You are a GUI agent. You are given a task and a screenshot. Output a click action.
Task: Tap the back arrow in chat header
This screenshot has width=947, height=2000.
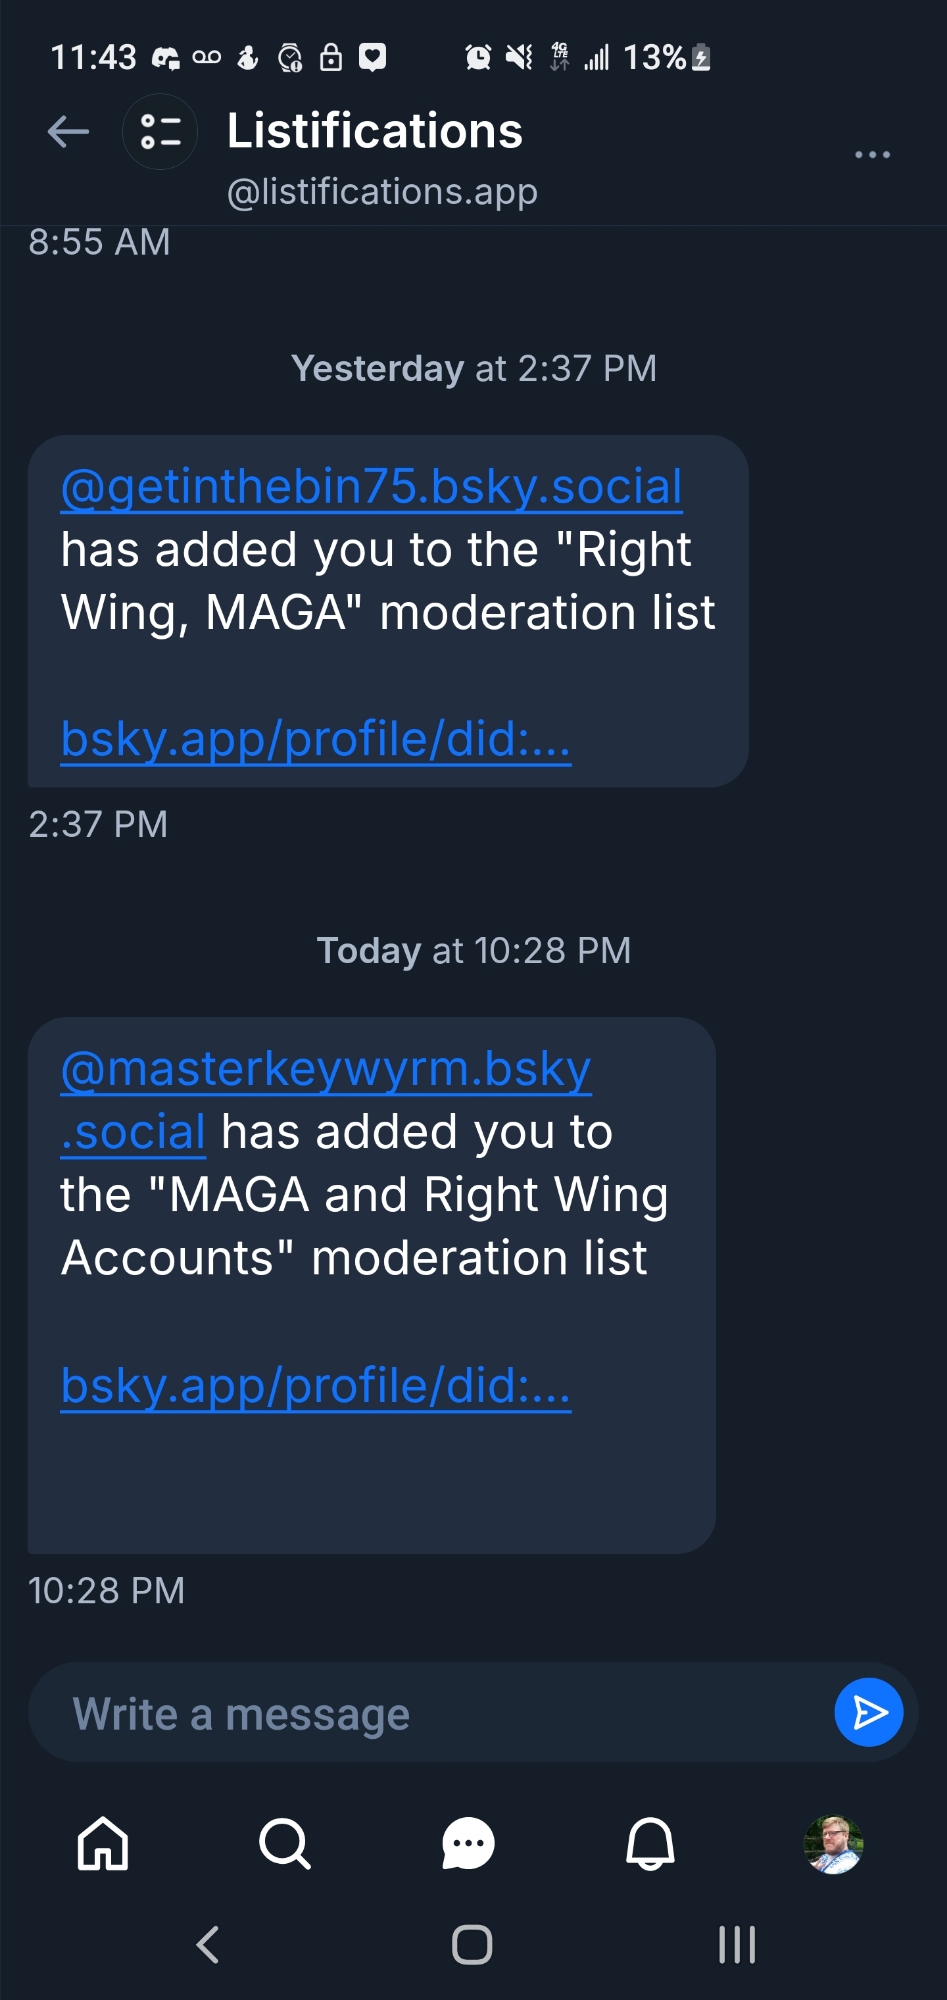69,132
